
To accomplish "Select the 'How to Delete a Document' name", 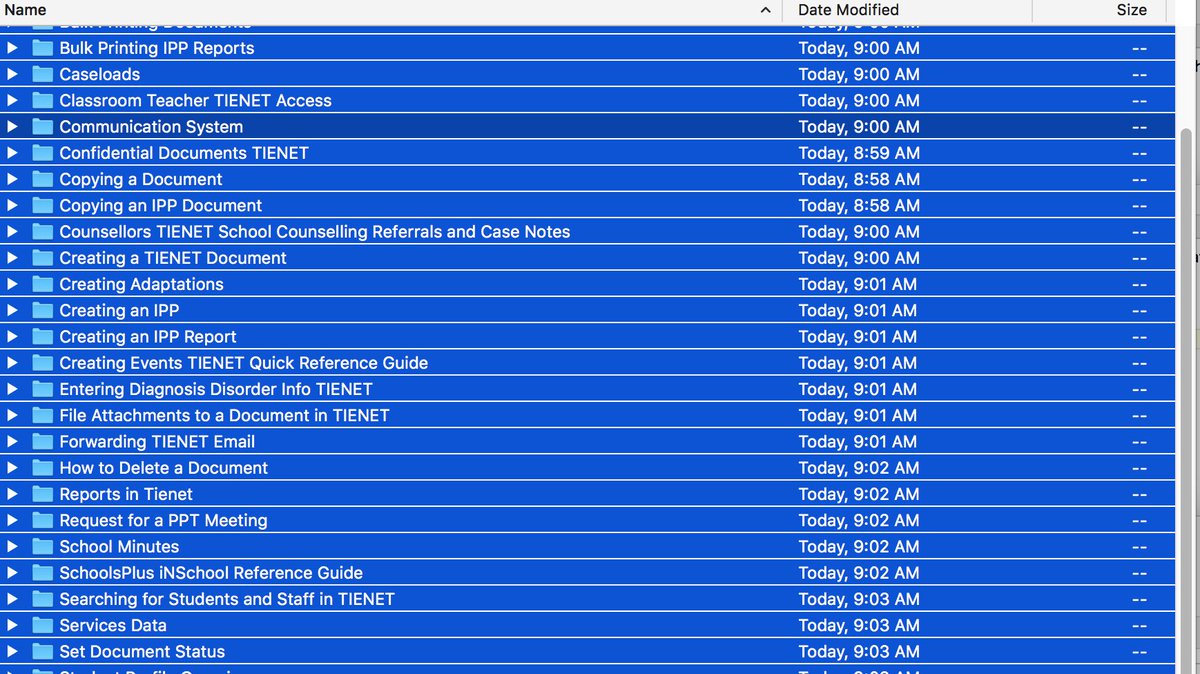I will pyautogui.click(x=163, y=468).
